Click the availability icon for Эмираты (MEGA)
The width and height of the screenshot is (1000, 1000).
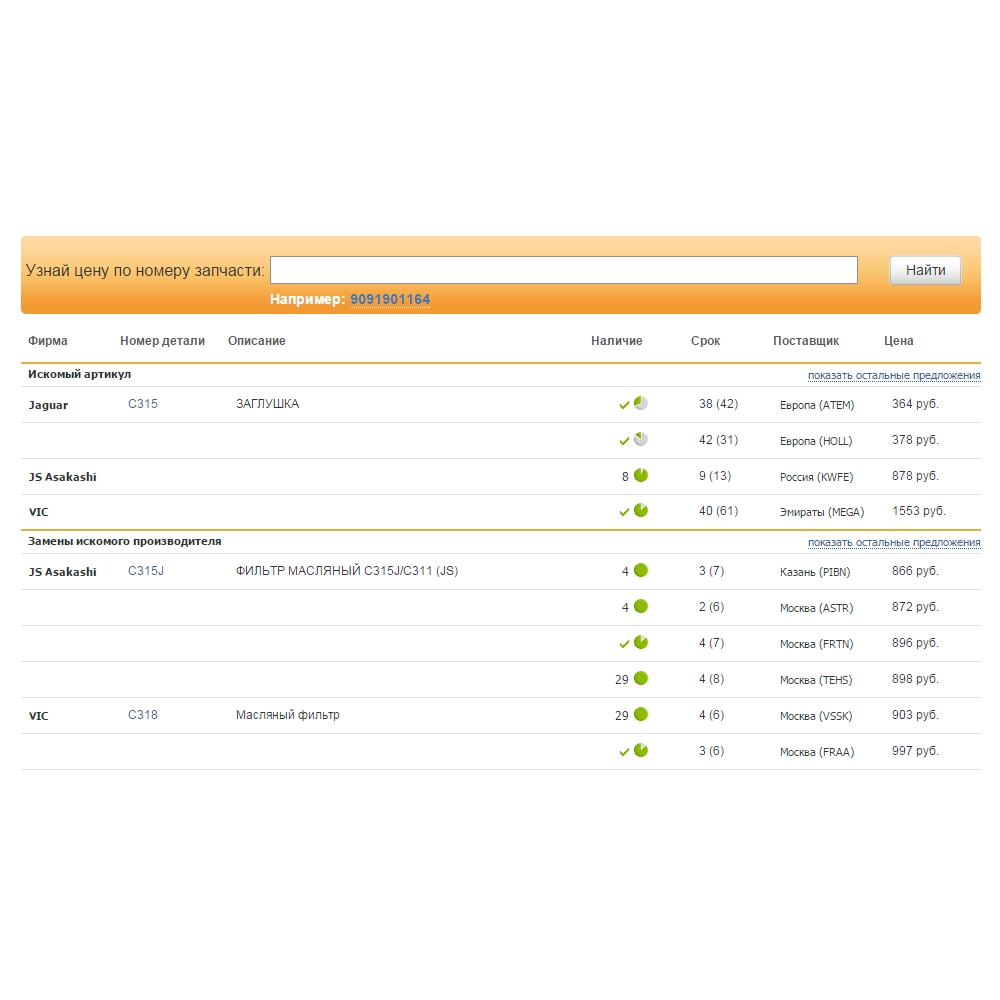tap(641, 511)
